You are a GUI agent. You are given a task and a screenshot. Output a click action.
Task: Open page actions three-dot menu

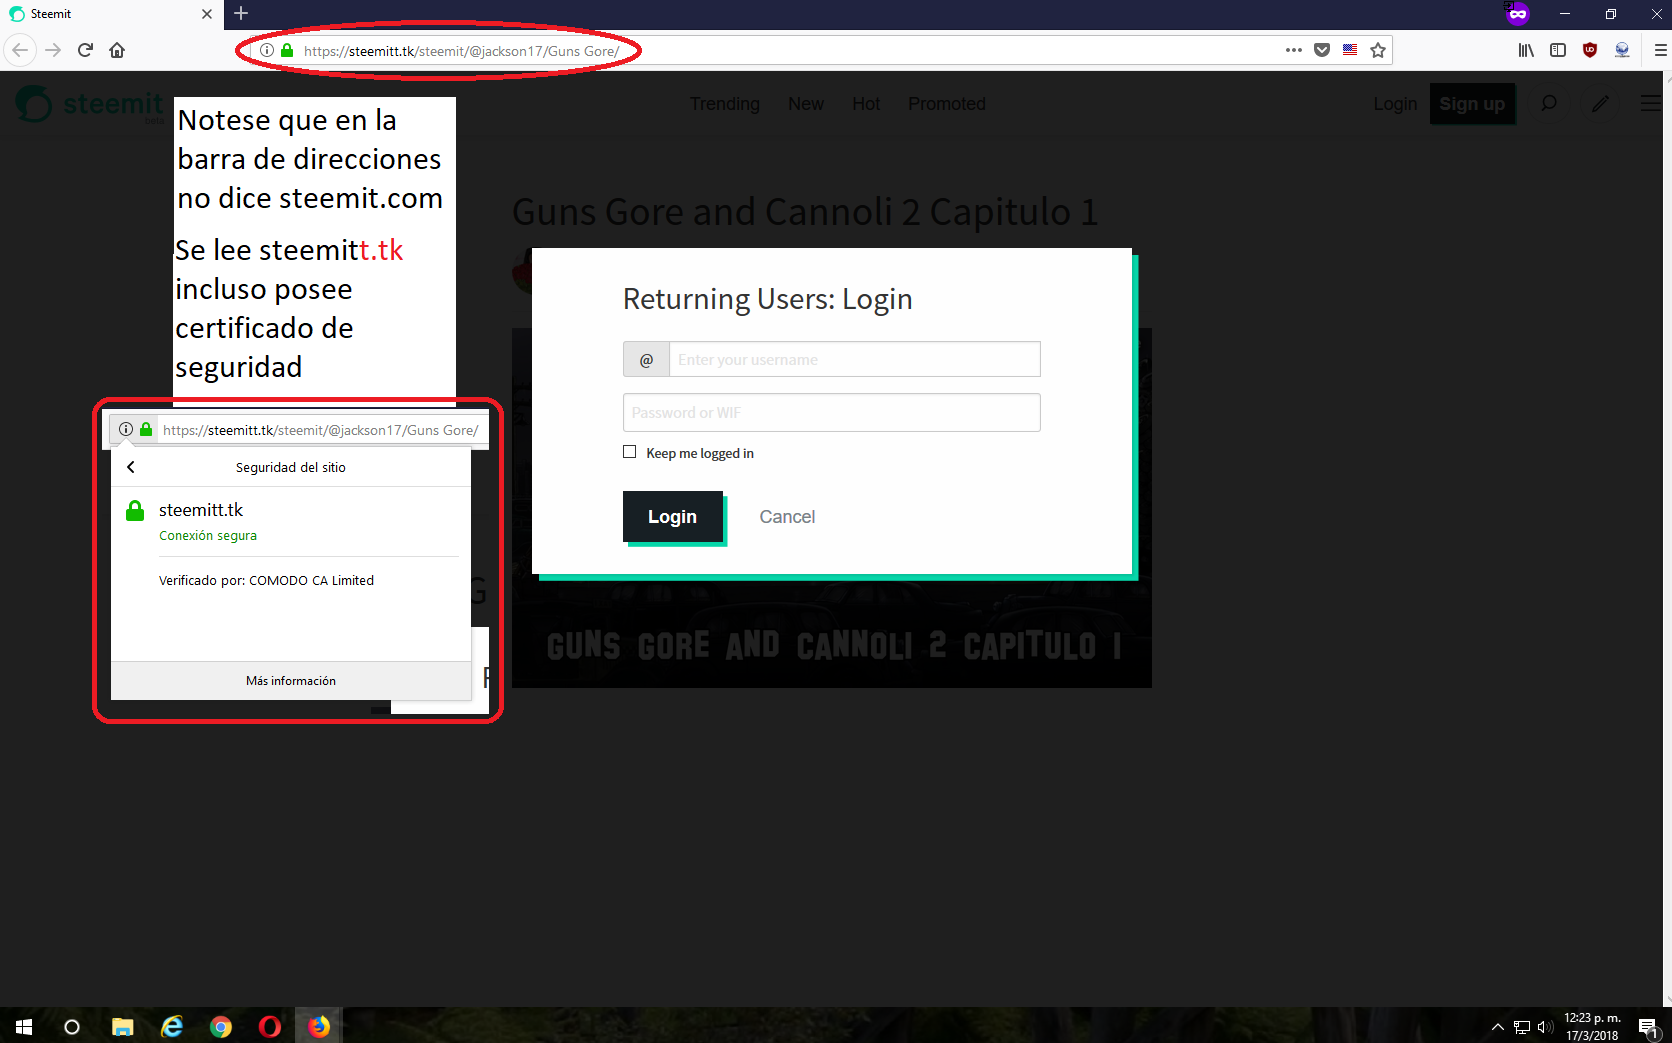(x=1294, y=50)
